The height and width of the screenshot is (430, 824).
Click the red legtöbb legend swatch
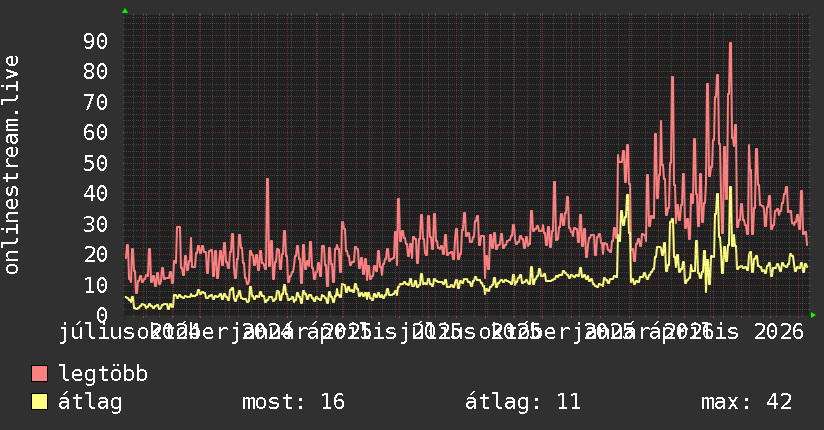(x=39, y=373)
